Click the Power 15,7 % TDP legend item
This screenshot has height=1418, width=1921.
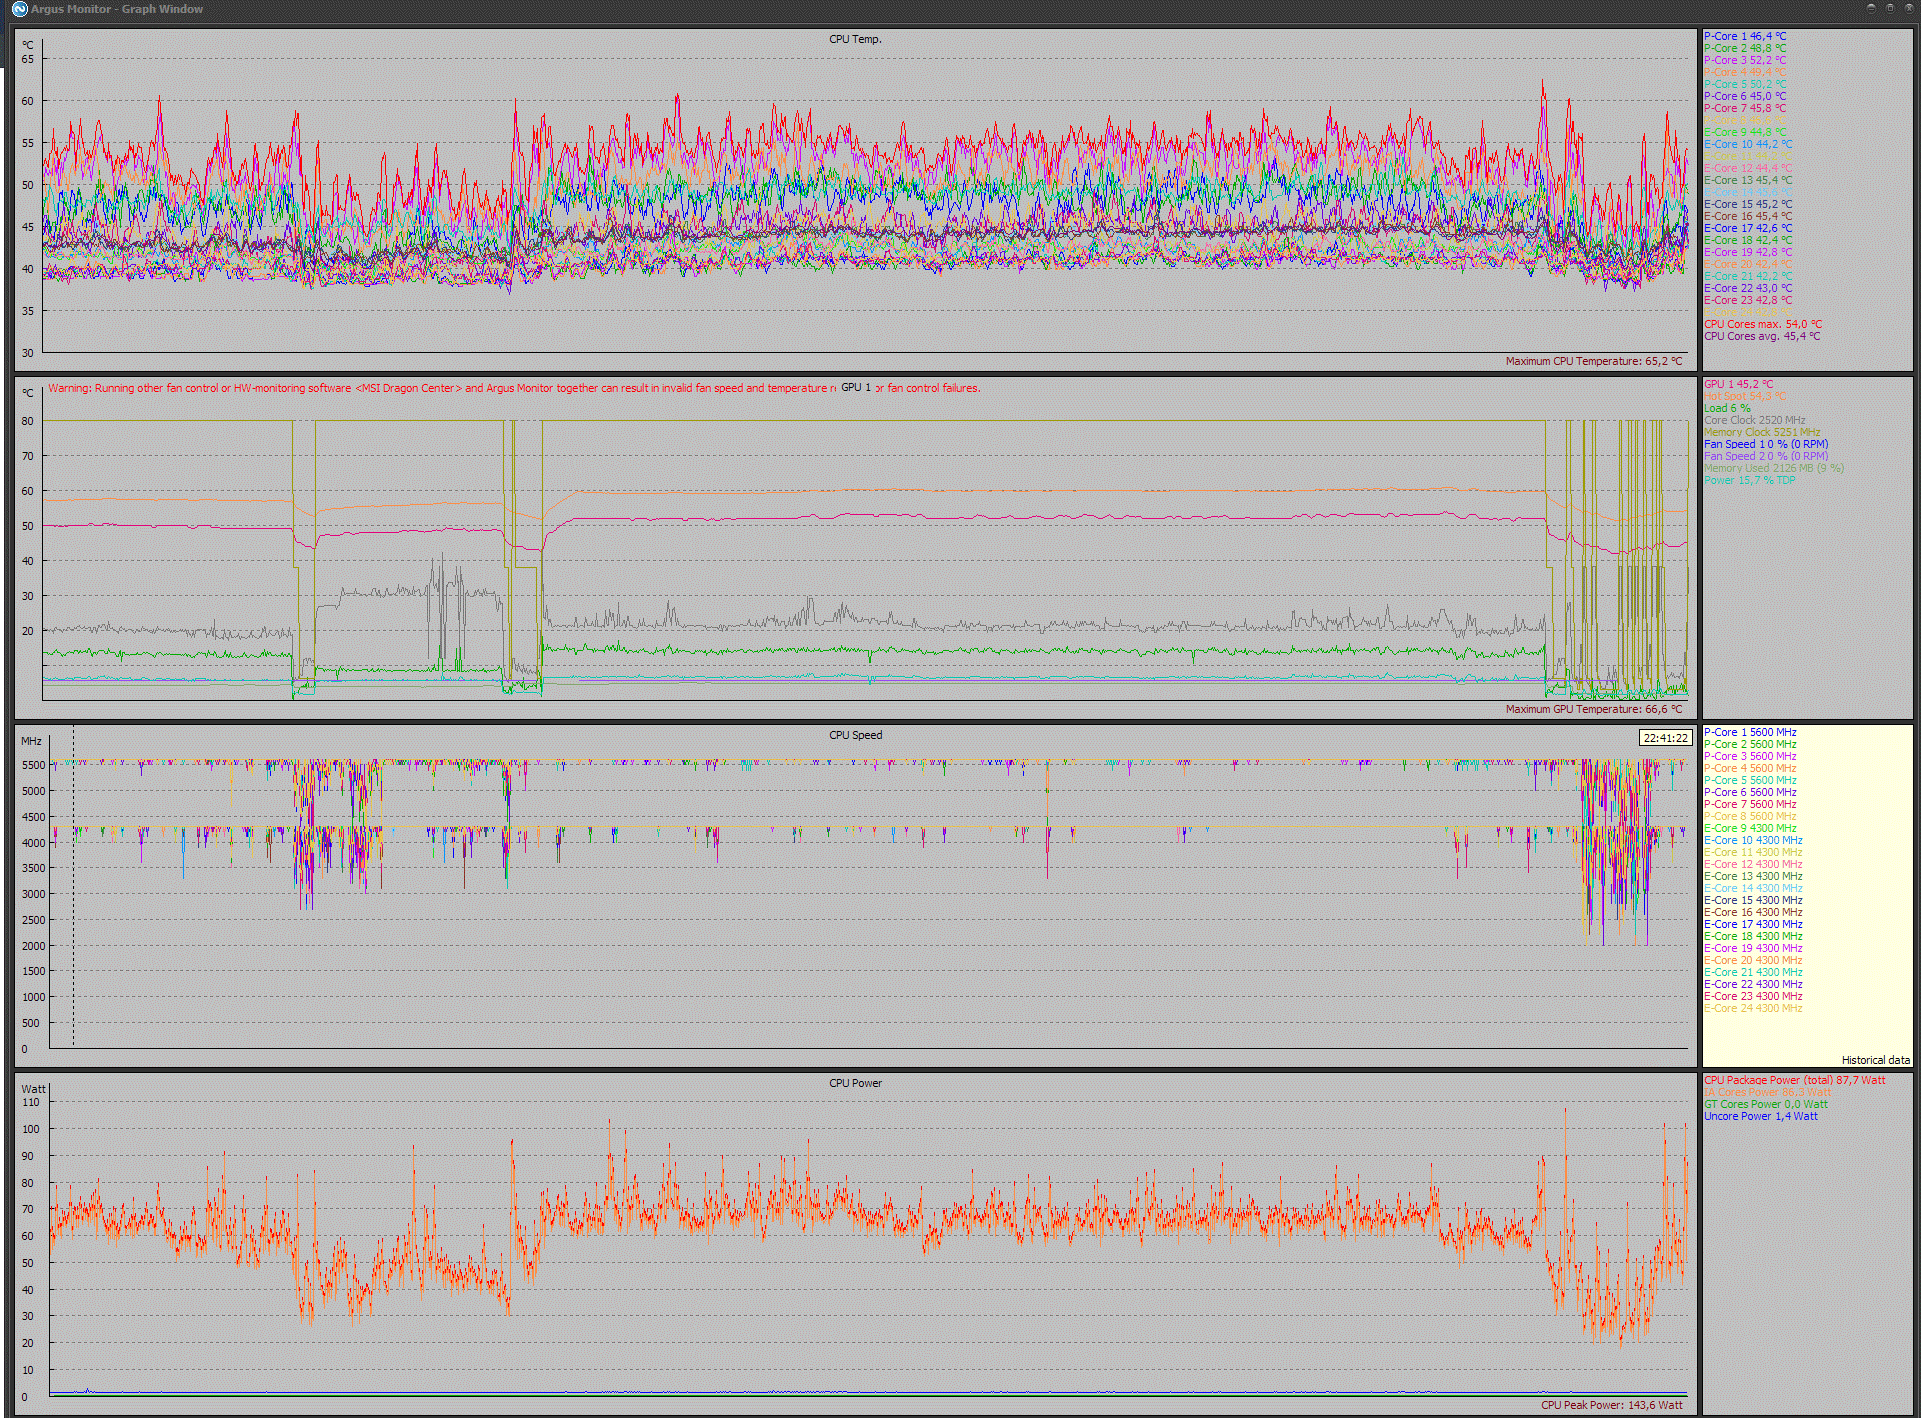click(1749, 480)
